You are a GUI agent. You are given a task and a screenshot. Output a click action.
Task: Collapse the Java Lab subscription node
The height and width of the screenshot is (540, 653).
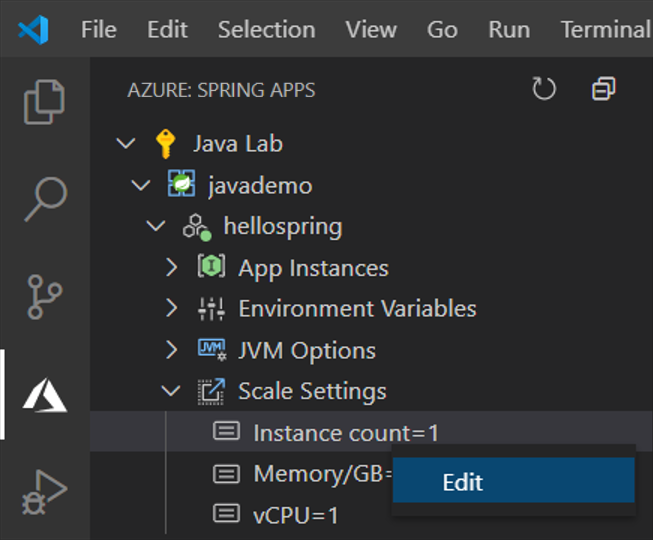point(125,144)
